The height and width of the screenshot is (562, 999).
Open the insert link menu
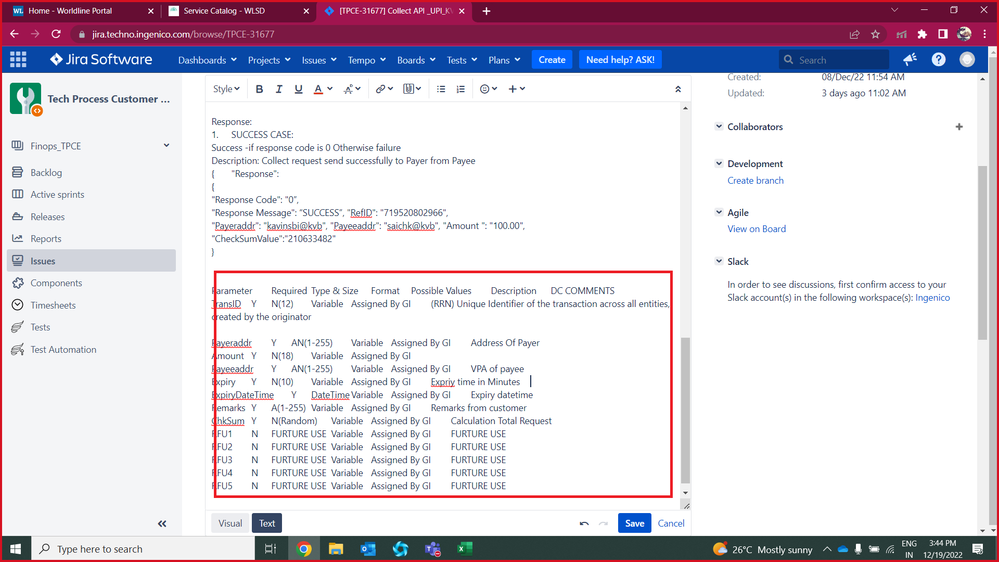pyautogui.click(x=384, y=89)
